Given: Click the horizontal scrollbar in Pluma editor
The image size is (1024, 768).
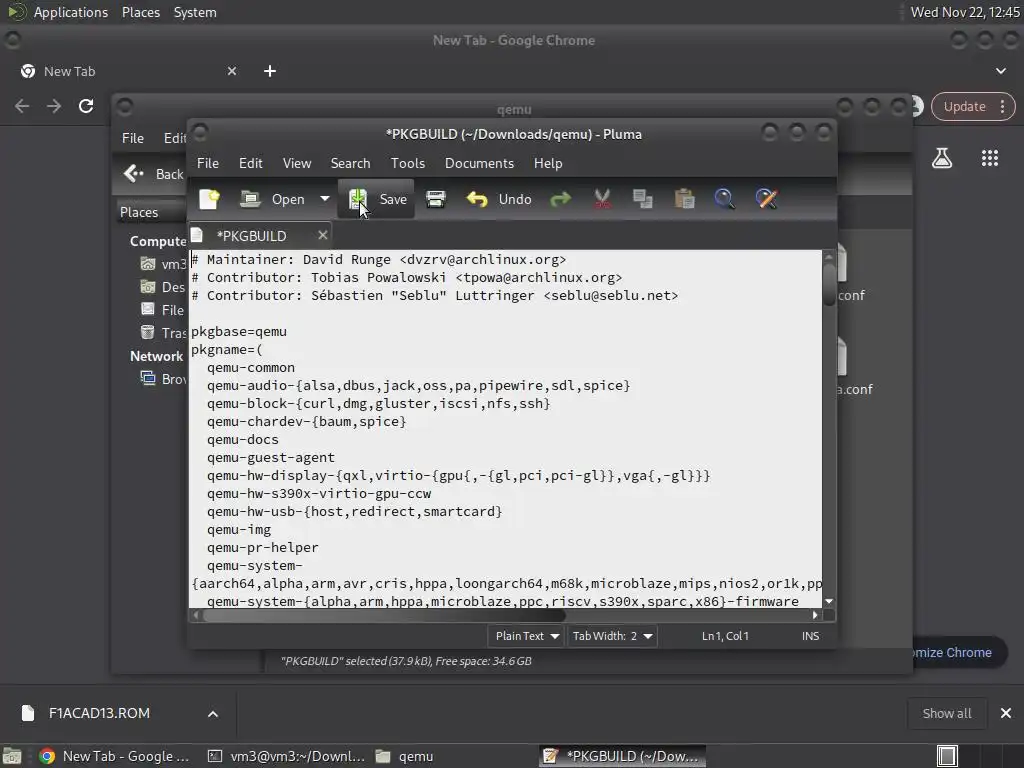Looking at the screenshot, I should coord(384,615).
